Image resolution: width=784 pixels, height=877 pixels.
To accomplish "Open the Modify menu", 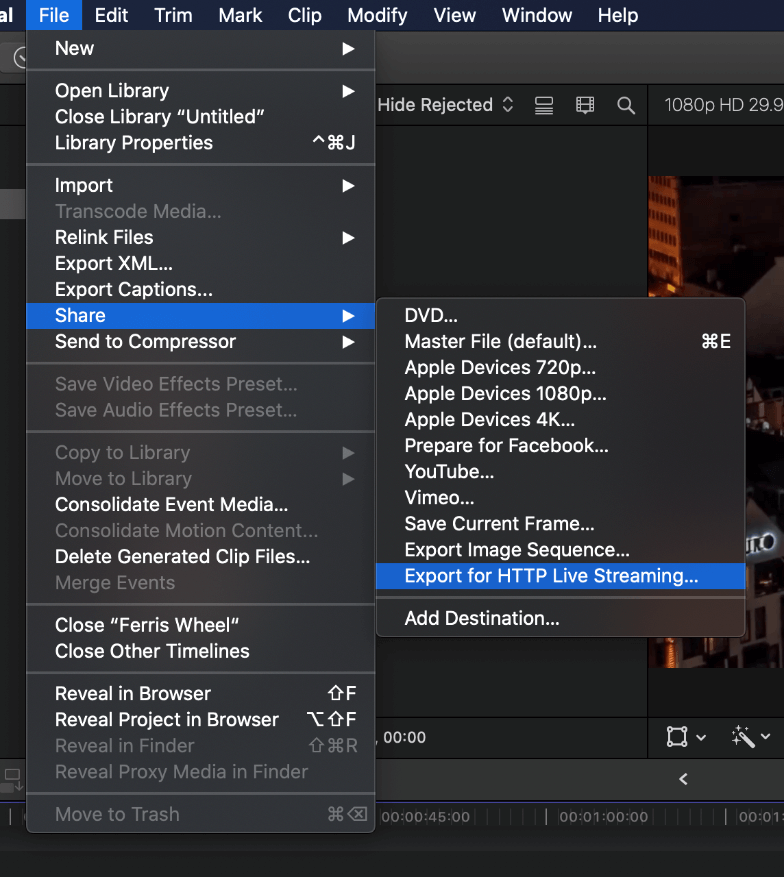I will [x=377, y=15].
